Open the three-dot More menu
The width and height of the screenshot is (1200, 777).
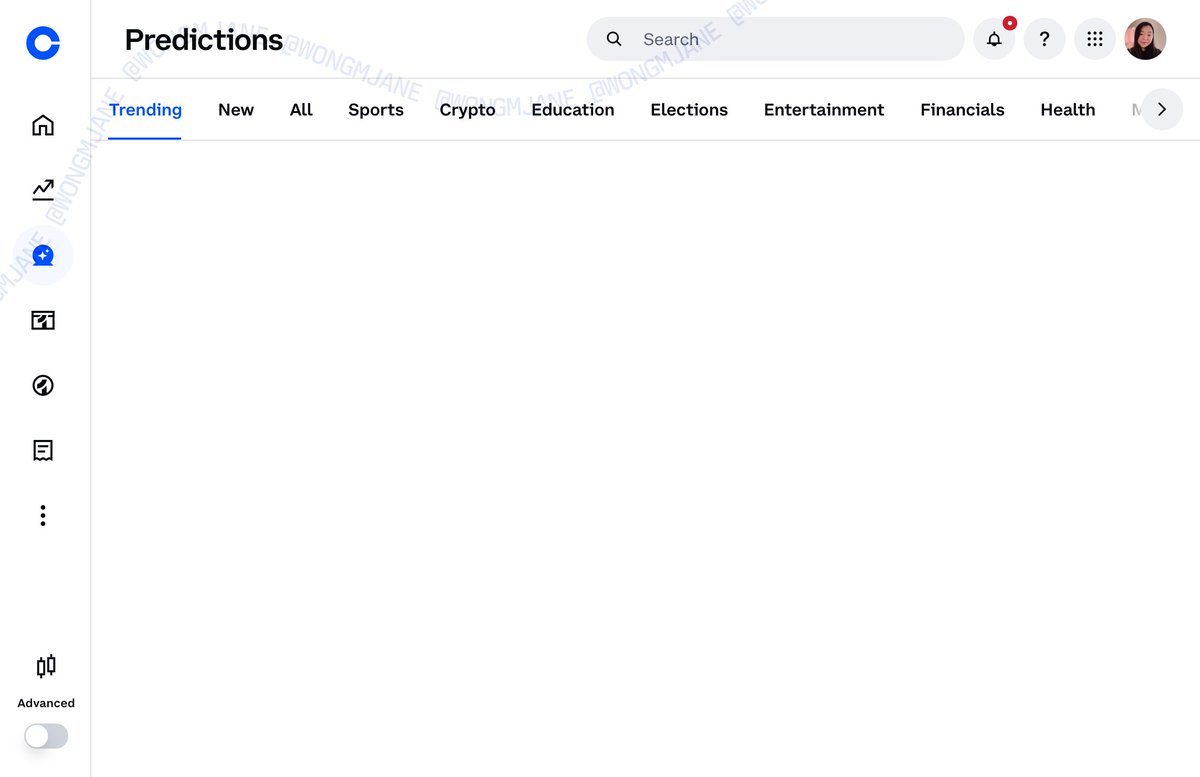[42, 514]
